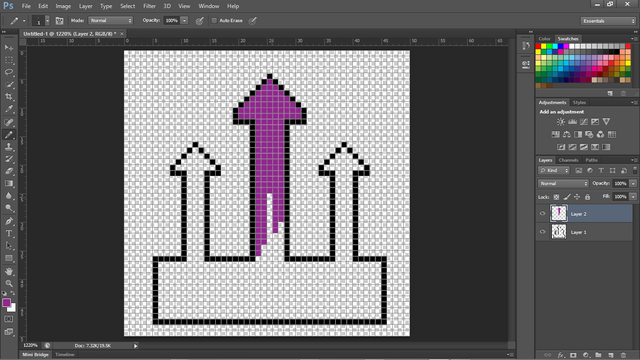Open the Mini Bridge tab

pos(35,354)
